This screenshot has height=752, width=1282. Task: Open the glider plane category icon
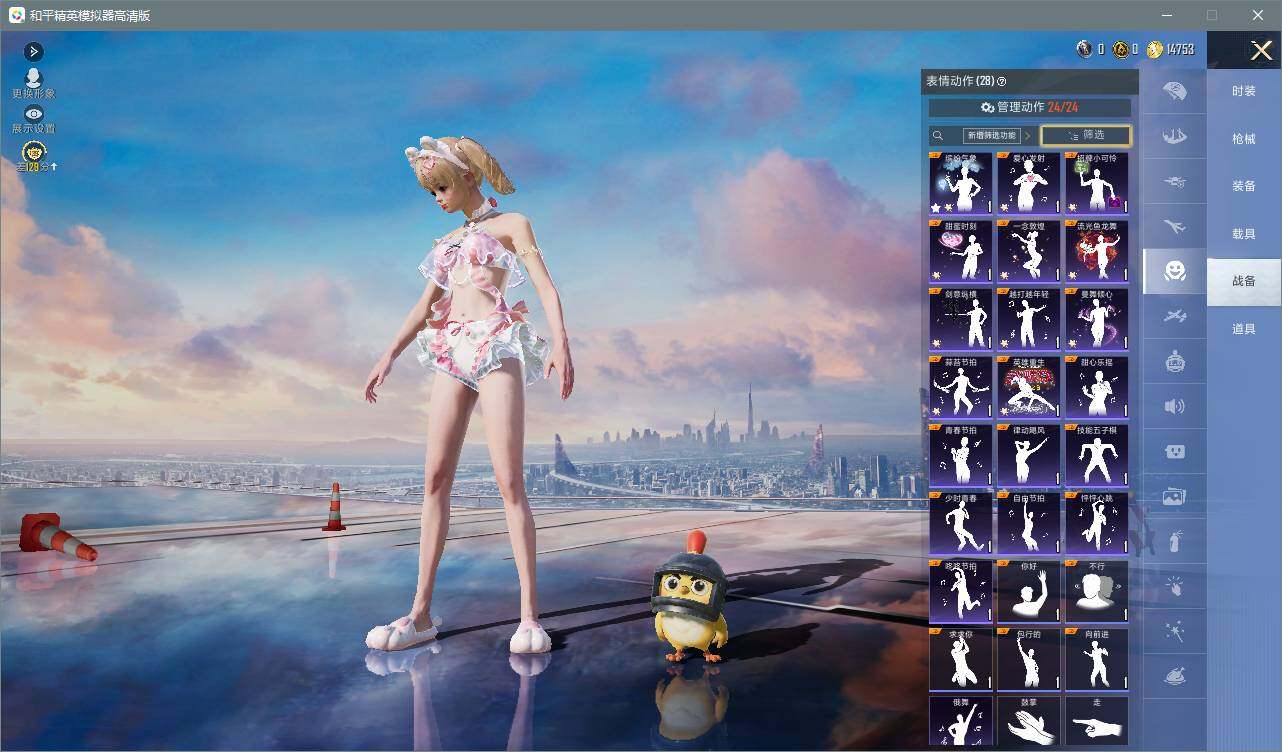coord(1175,317)
